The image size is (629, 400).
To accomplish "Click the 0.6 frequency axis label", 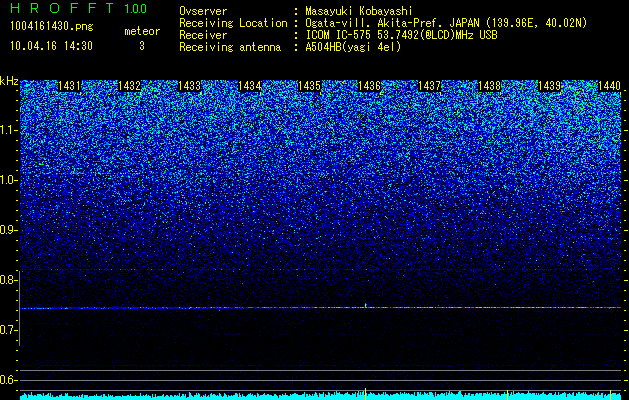I will point(9,380).
